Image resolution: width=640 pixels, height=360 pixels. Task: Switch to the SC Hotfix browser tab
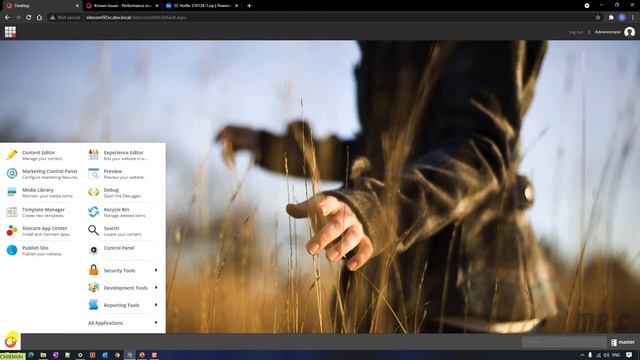(x=202, y=6)
